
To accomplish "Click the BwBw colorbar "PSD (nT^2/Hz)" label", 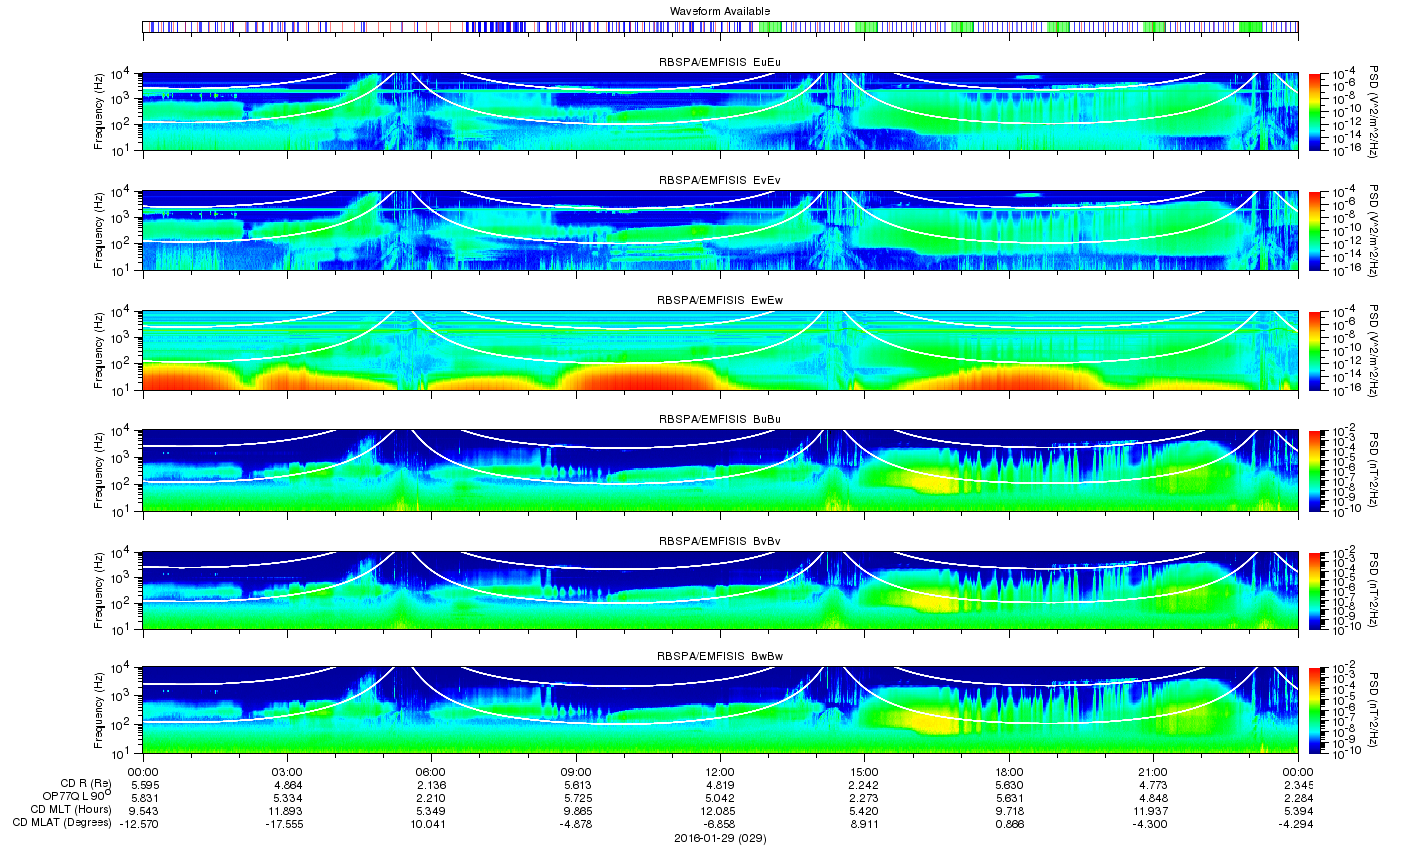I will pos(1375,709).
